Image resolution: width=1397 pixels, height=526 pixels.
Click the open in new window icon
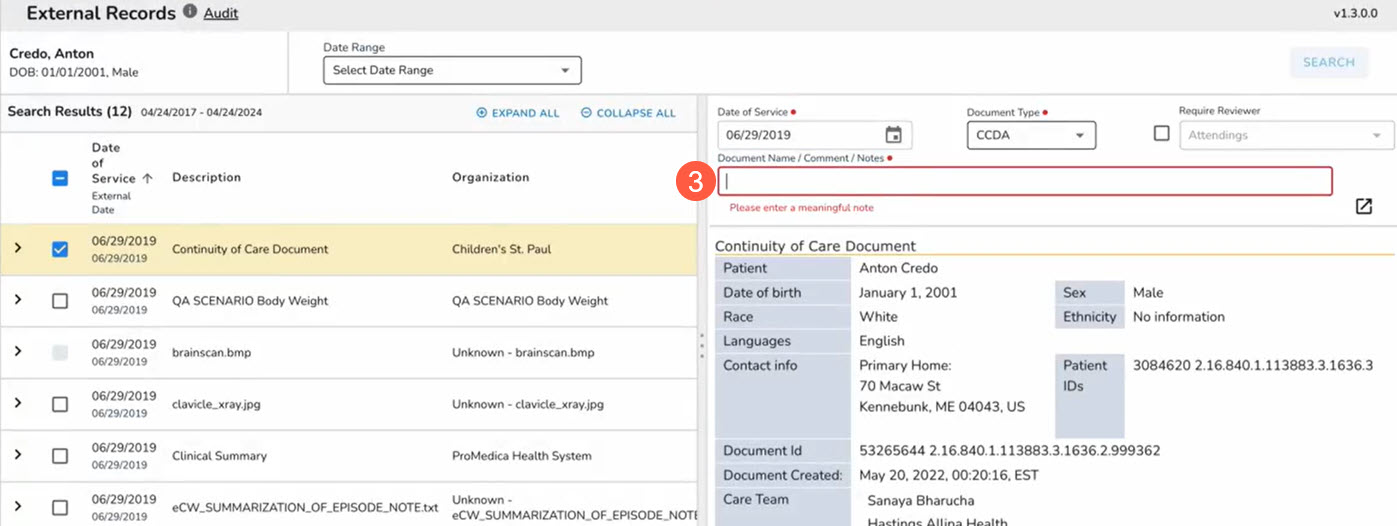1364,206
